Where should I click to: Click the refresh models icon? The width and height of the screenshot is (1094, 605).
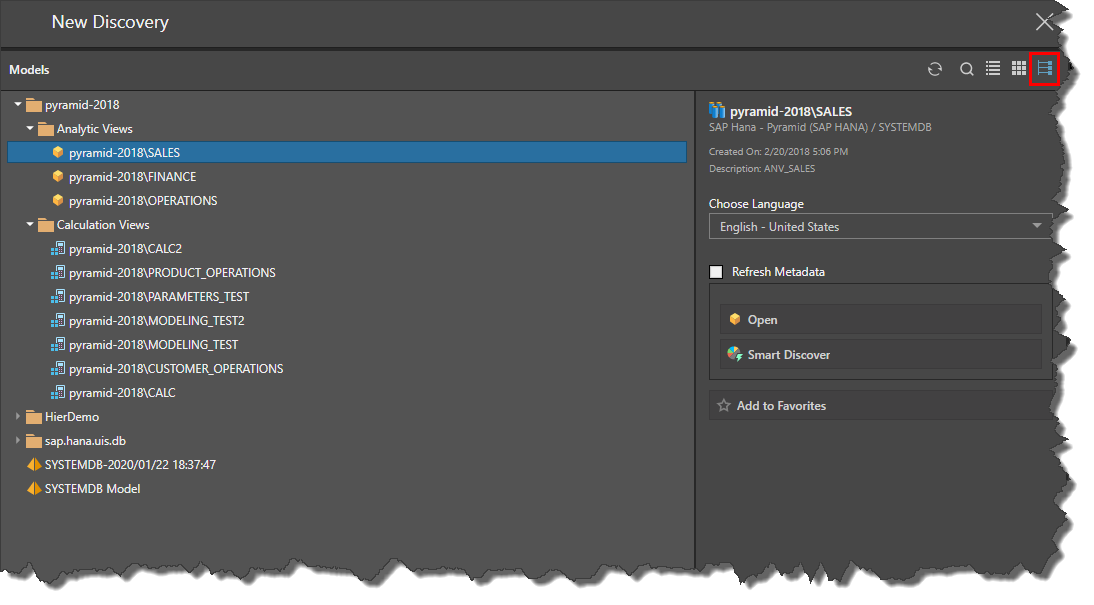tap(935, 69)
